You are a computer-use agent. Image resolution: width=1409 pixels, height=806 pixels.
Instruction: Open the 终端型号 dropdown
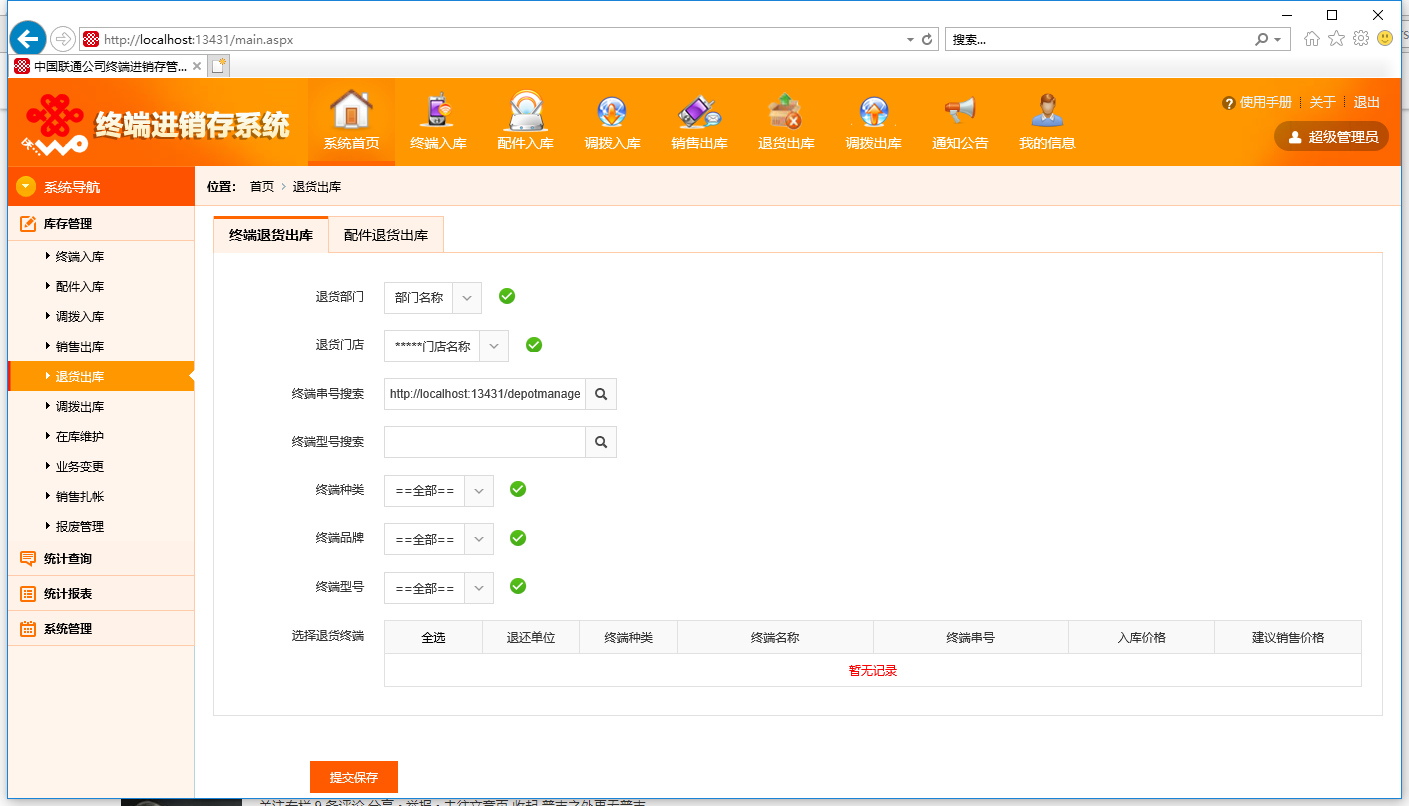pos(439,588)
